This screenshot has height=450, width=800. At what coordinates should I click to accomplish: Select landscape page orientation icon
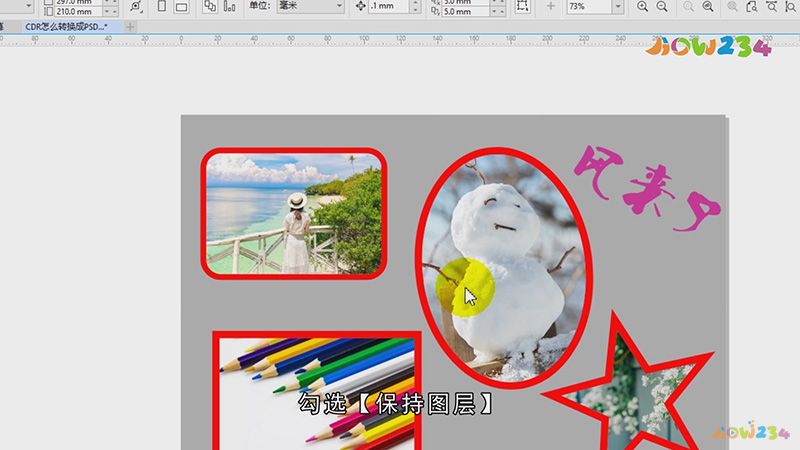tap(181, 7)
